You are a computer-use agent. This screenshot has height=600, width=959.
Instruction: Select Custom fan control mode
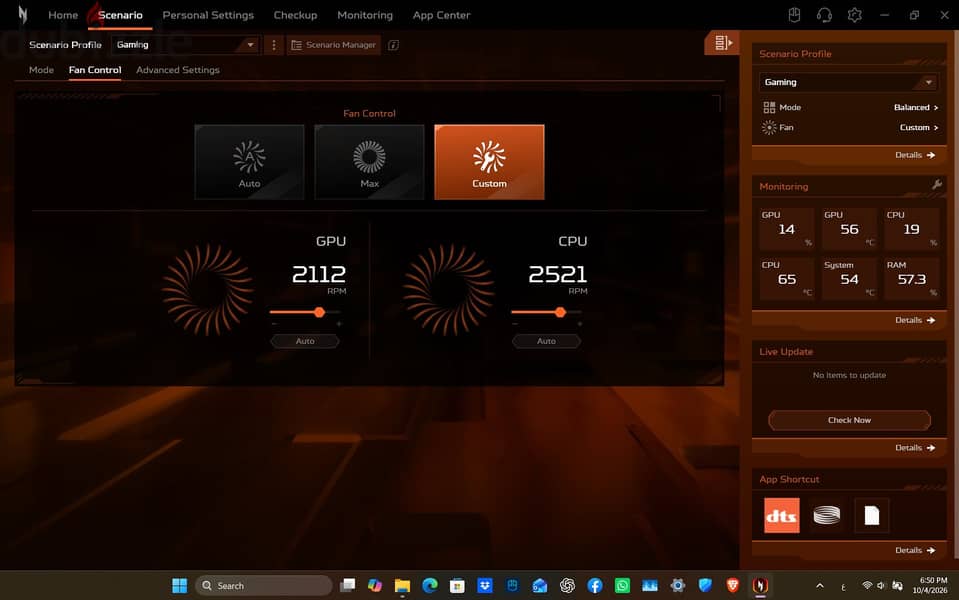pyautogui.click(x=489, y=162)
